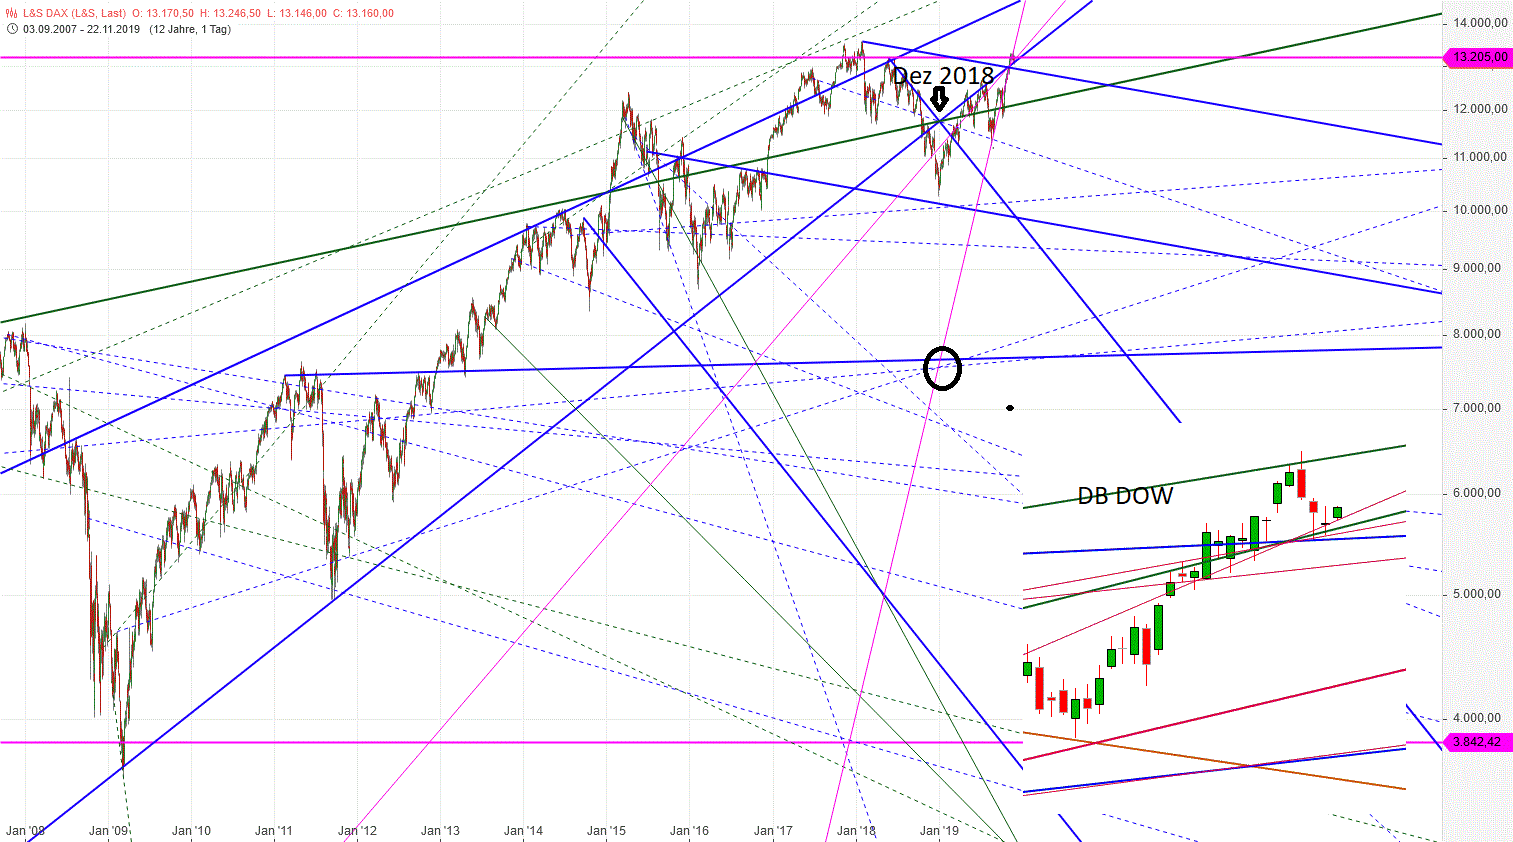Click the 14.000,00 price axis label
The width and height of the screenshot is (1513, 842).
pyautogui.click(x=1480, y=22)
